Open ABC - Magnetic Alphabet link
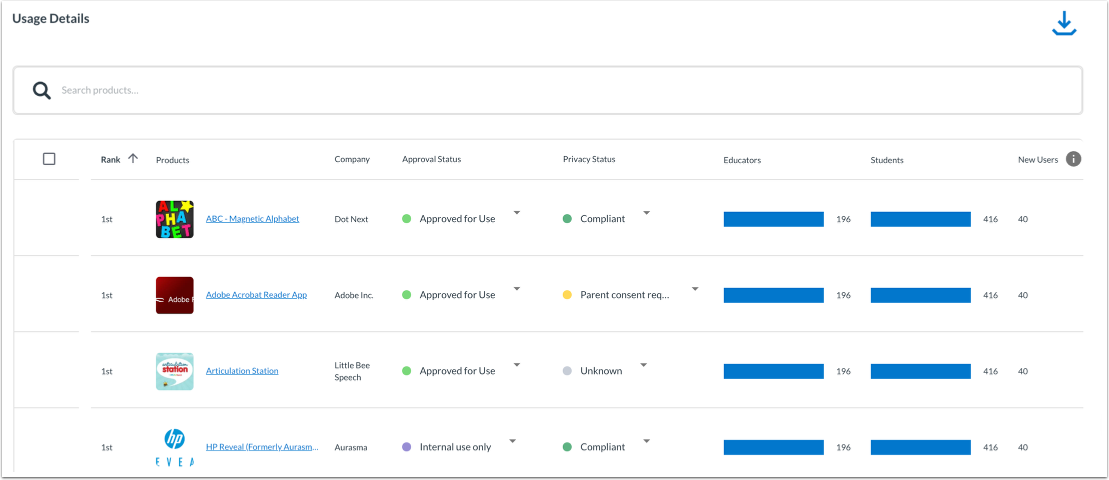Screen dimensions: 1109x480 tap(252, 219)
